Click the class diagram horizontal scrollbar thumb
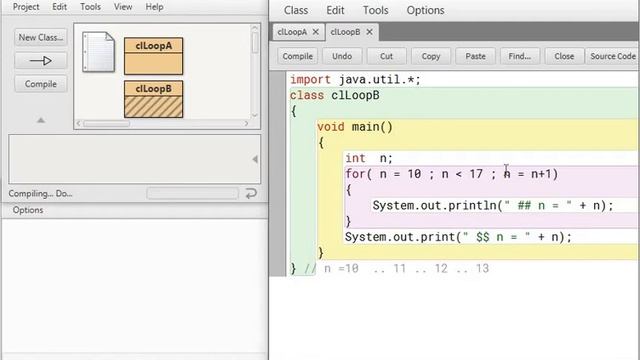The width and height of the screenshot is (640, 360). click(x=107, y=123)
